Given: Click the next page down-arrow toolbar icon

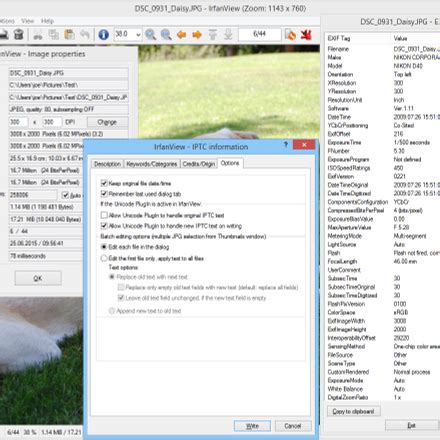Looking at the screenshot, I should coord(228,34).
